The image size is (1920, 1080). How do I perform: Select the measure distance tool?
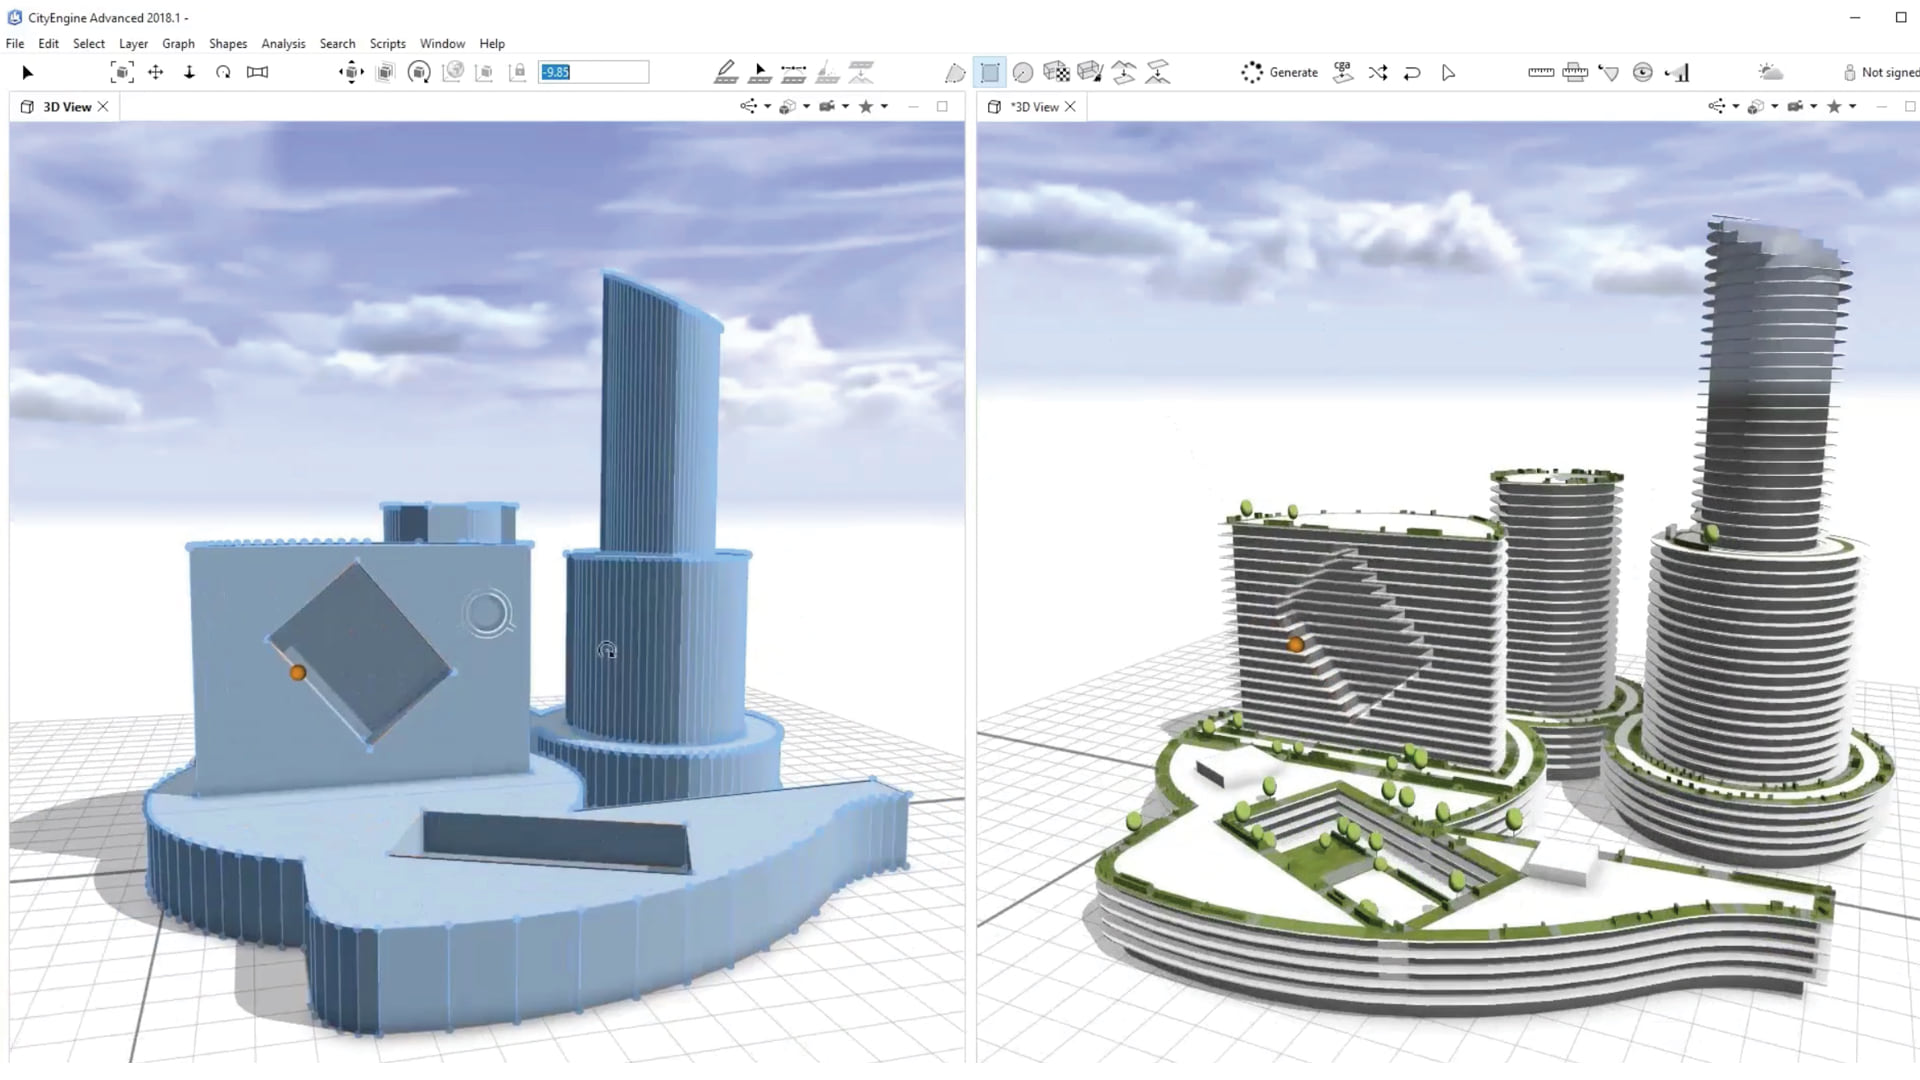[1541, 72]
